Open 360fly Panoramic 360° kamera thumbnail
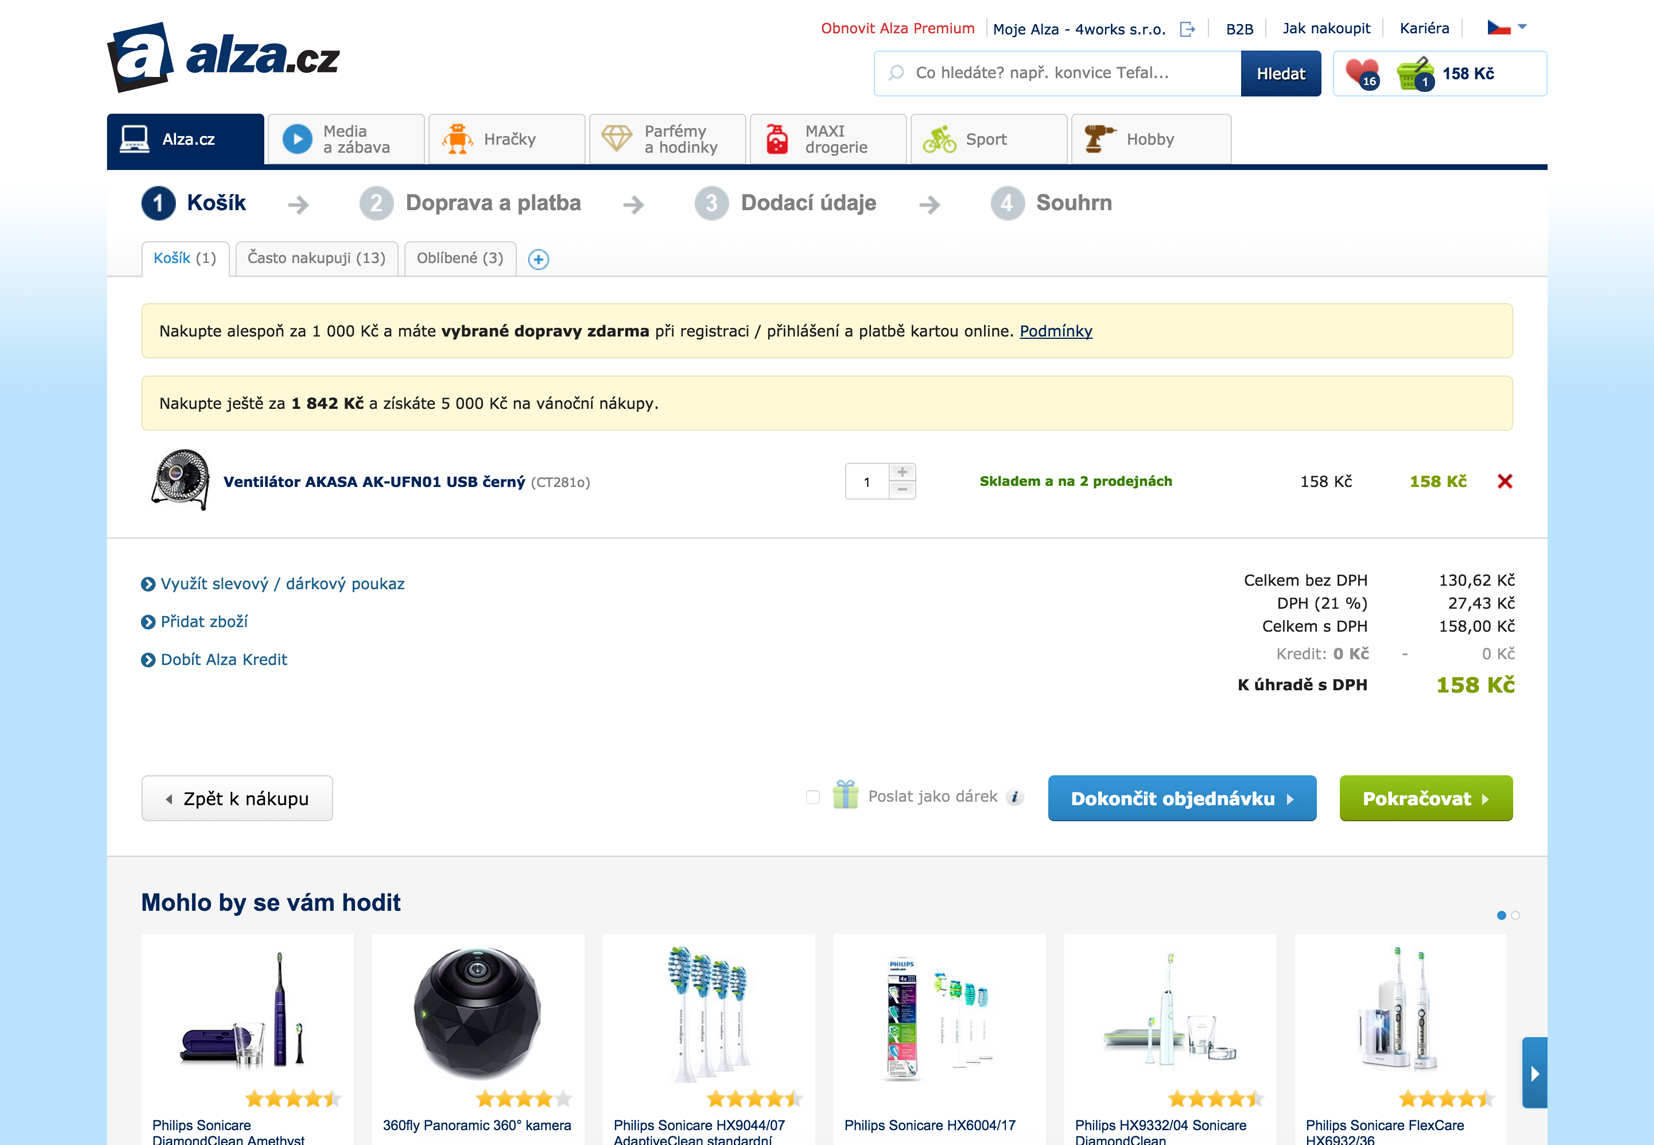 [x=478, y=1012]
